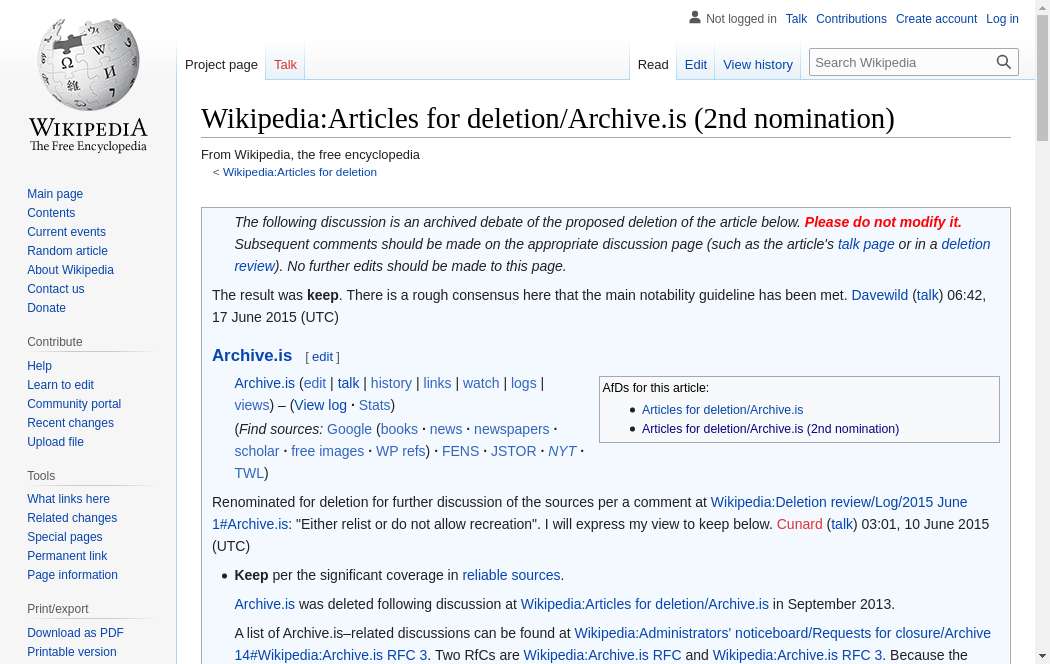Open the Talk tab
The image size is (1050, 664).
point(285,65)
